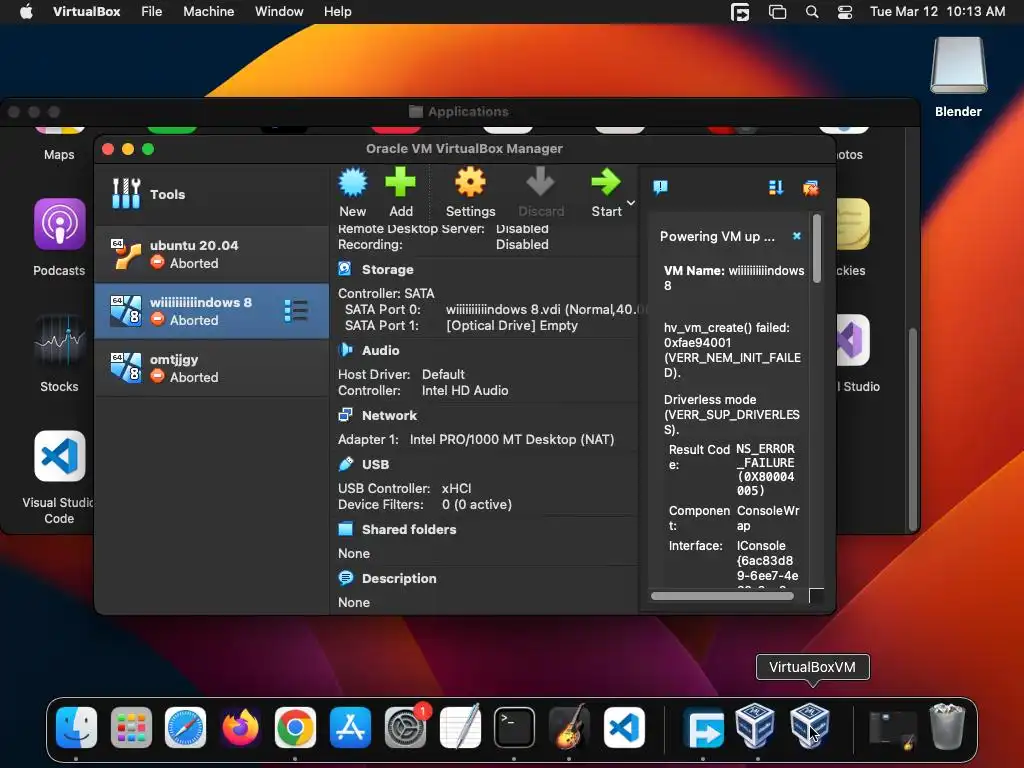Click the Shared folders folder icon
The image size is (1024, 768).
tap(345, 529)
